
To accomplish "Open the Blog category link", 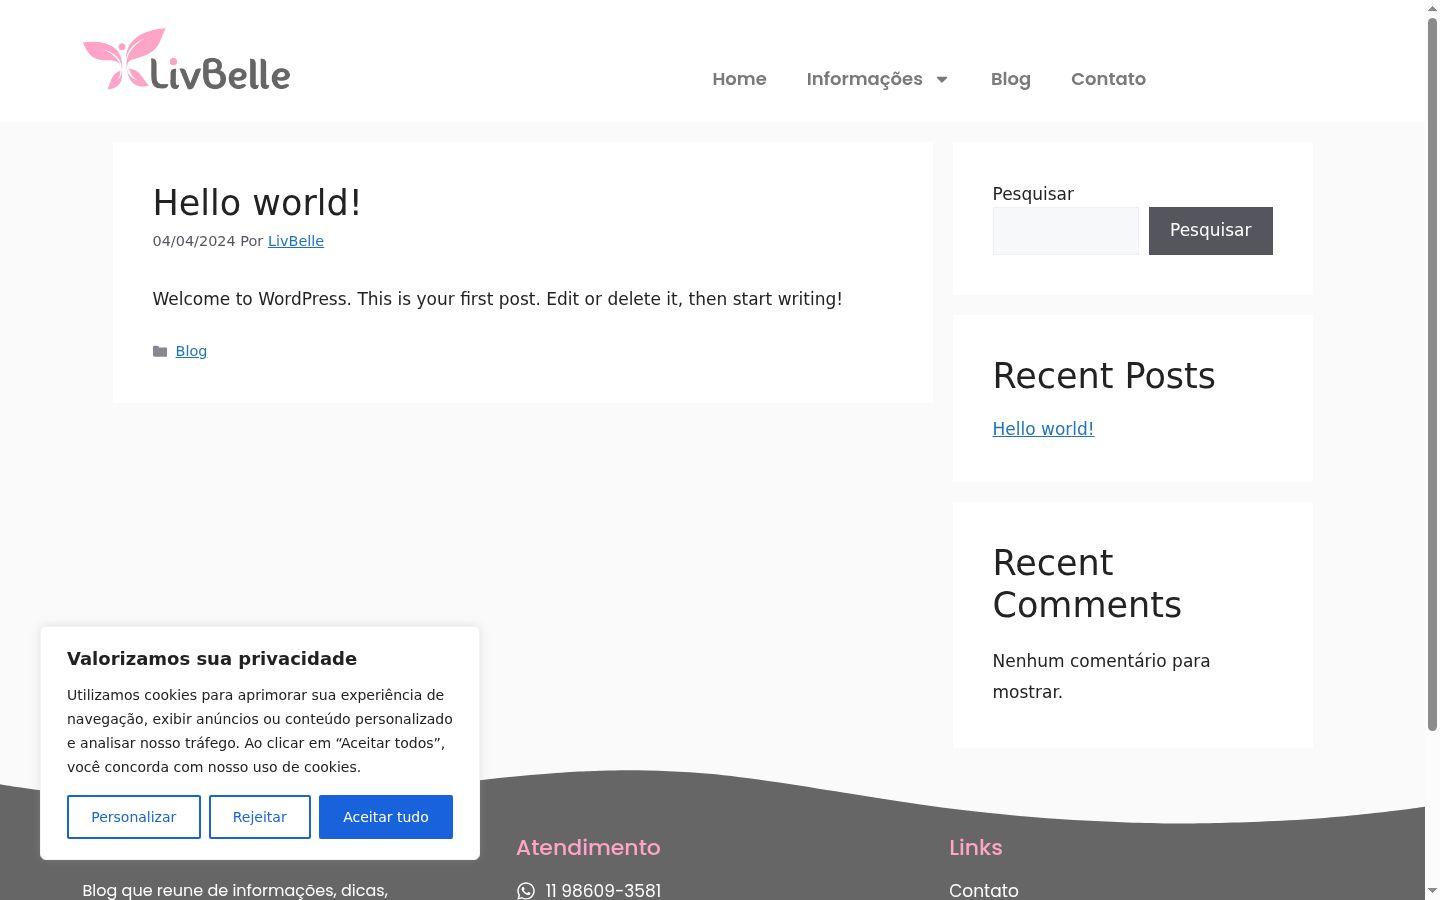I will tap(191, 351).
